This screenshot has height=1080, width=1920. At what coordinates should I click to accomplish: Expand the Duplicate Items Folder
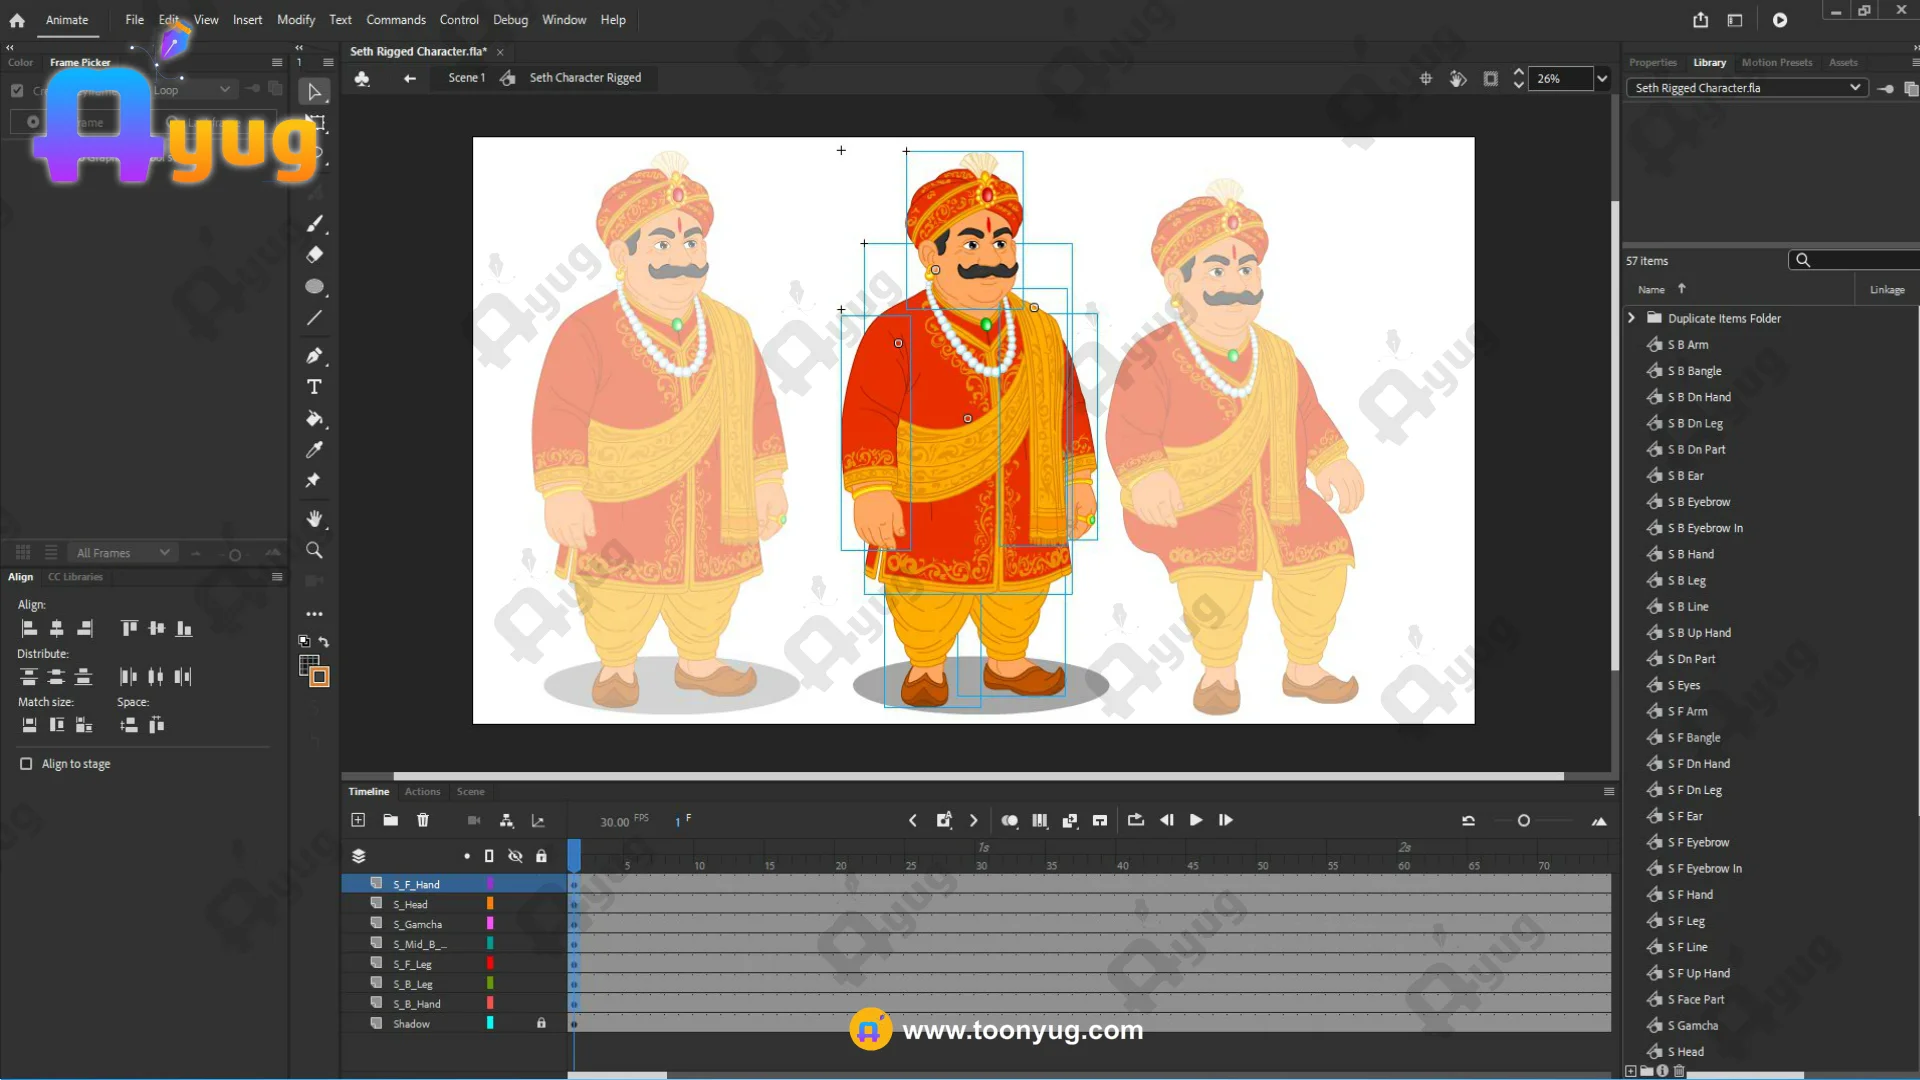[1632, 318]
